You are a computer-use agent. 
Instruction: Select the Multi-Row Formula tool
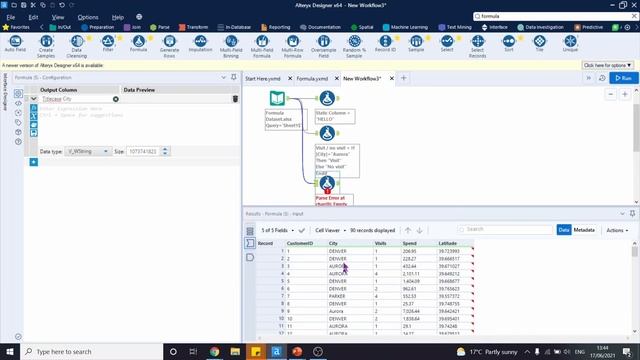[293, 46]
